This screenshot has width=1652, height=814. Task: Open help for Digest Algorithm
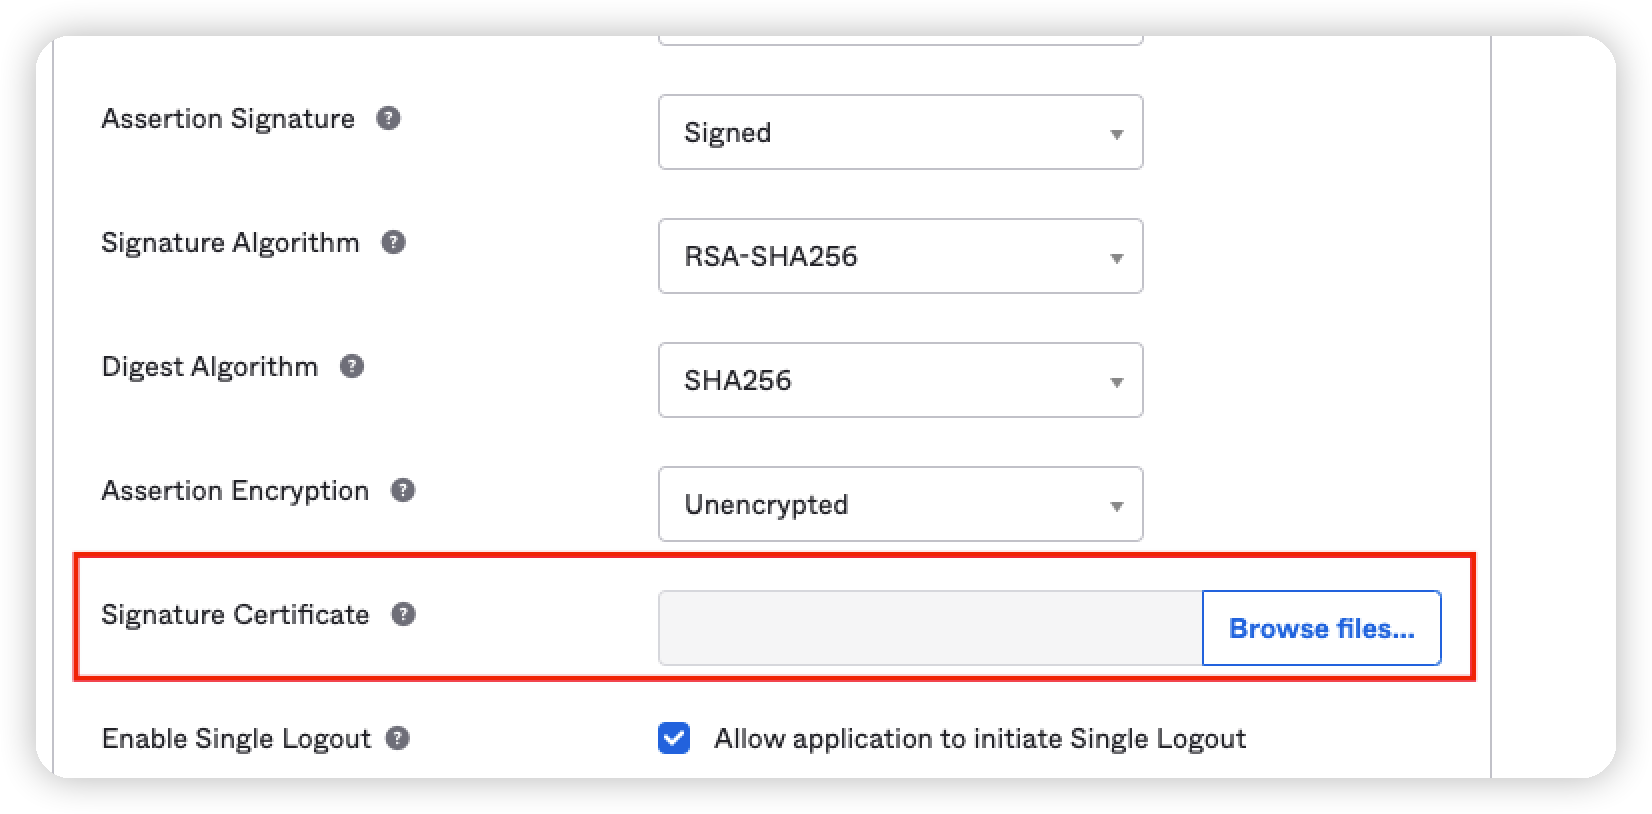(352, 367)
